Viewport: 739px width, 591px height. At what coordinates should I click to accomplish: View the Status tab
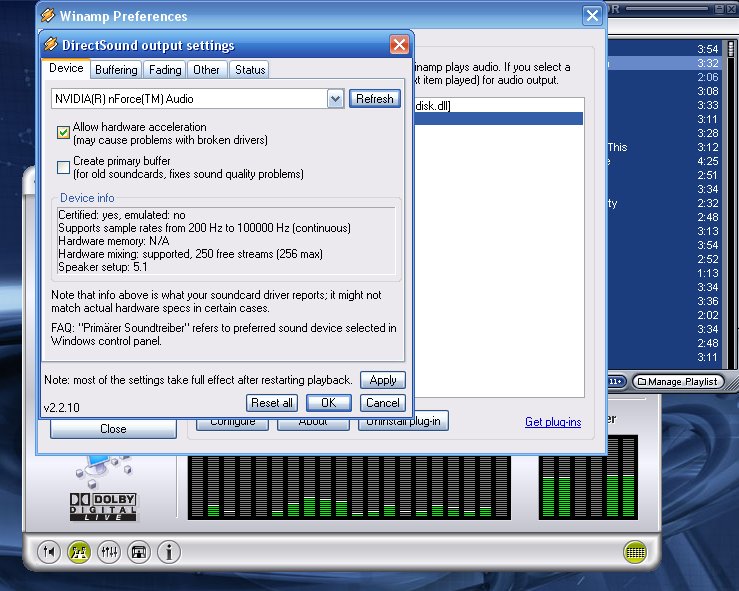[x=250, y=70]
